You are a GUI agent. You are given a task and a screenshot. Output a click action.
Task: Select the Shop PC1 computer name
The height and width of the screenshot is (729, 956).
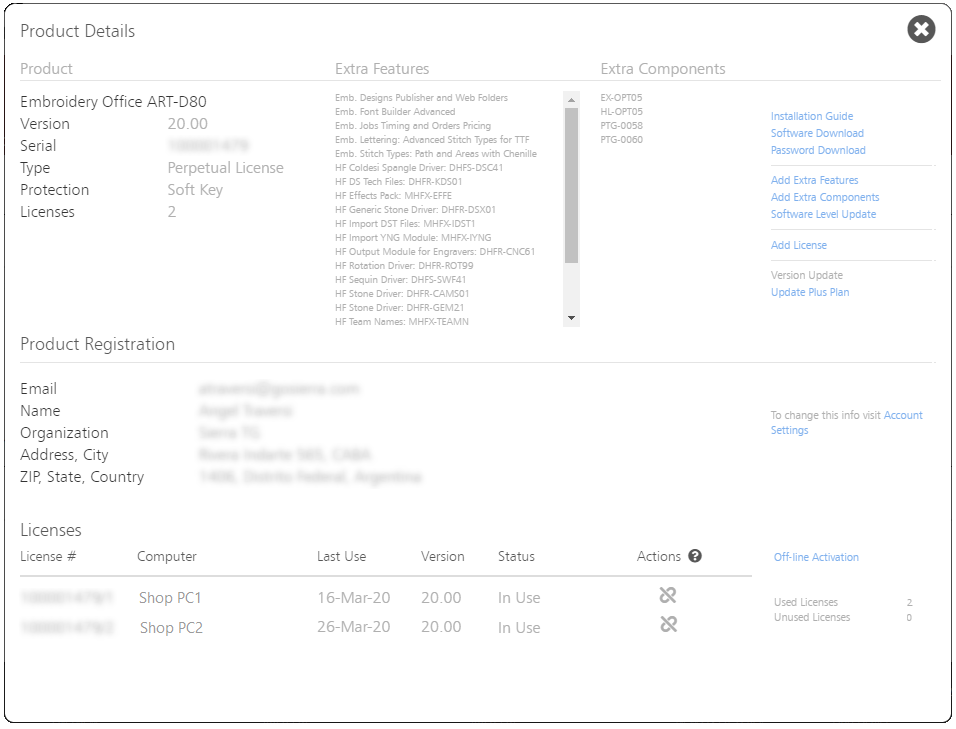coord(170,598)
